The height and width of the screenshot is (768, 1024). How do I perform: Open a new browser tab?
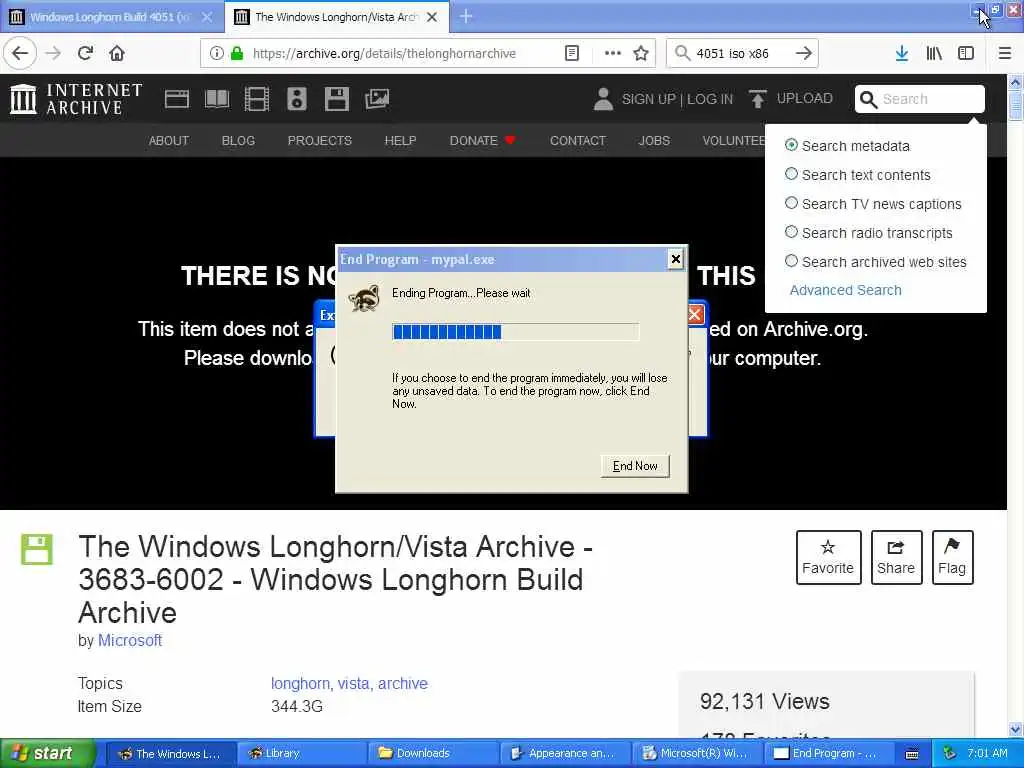466,16
